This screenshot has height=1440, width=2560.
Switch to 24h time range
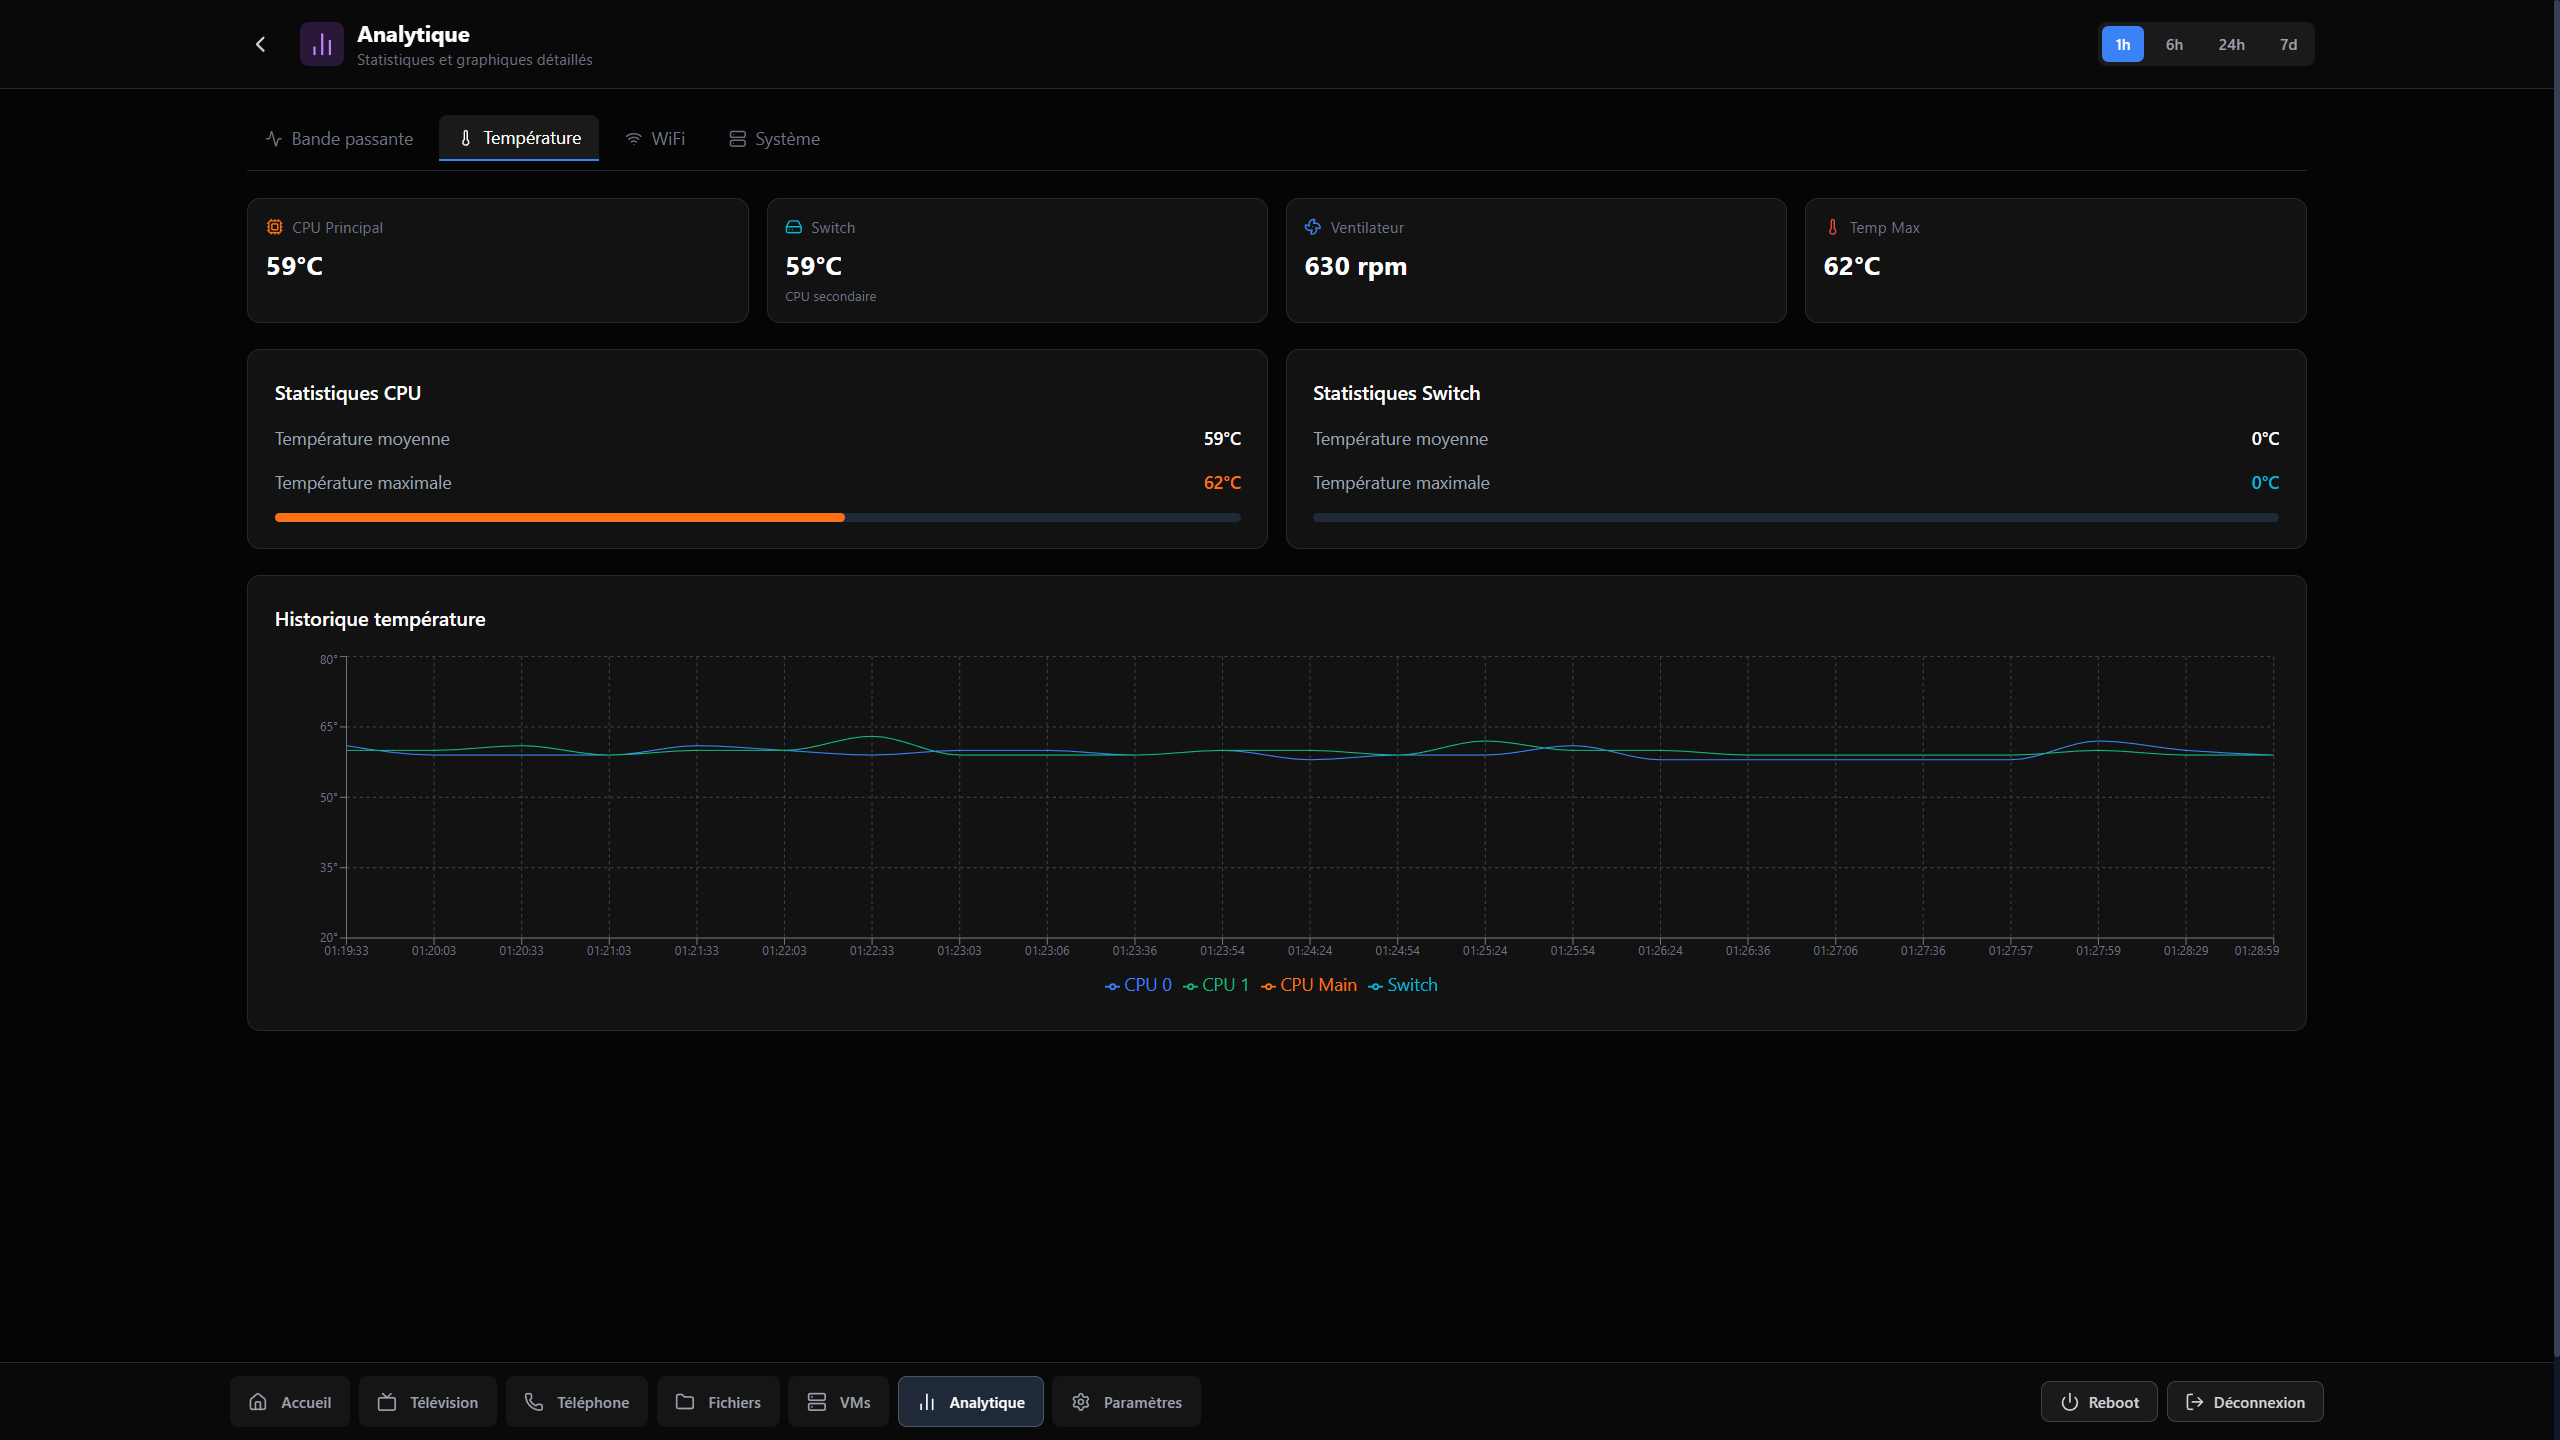point(2231,44)
